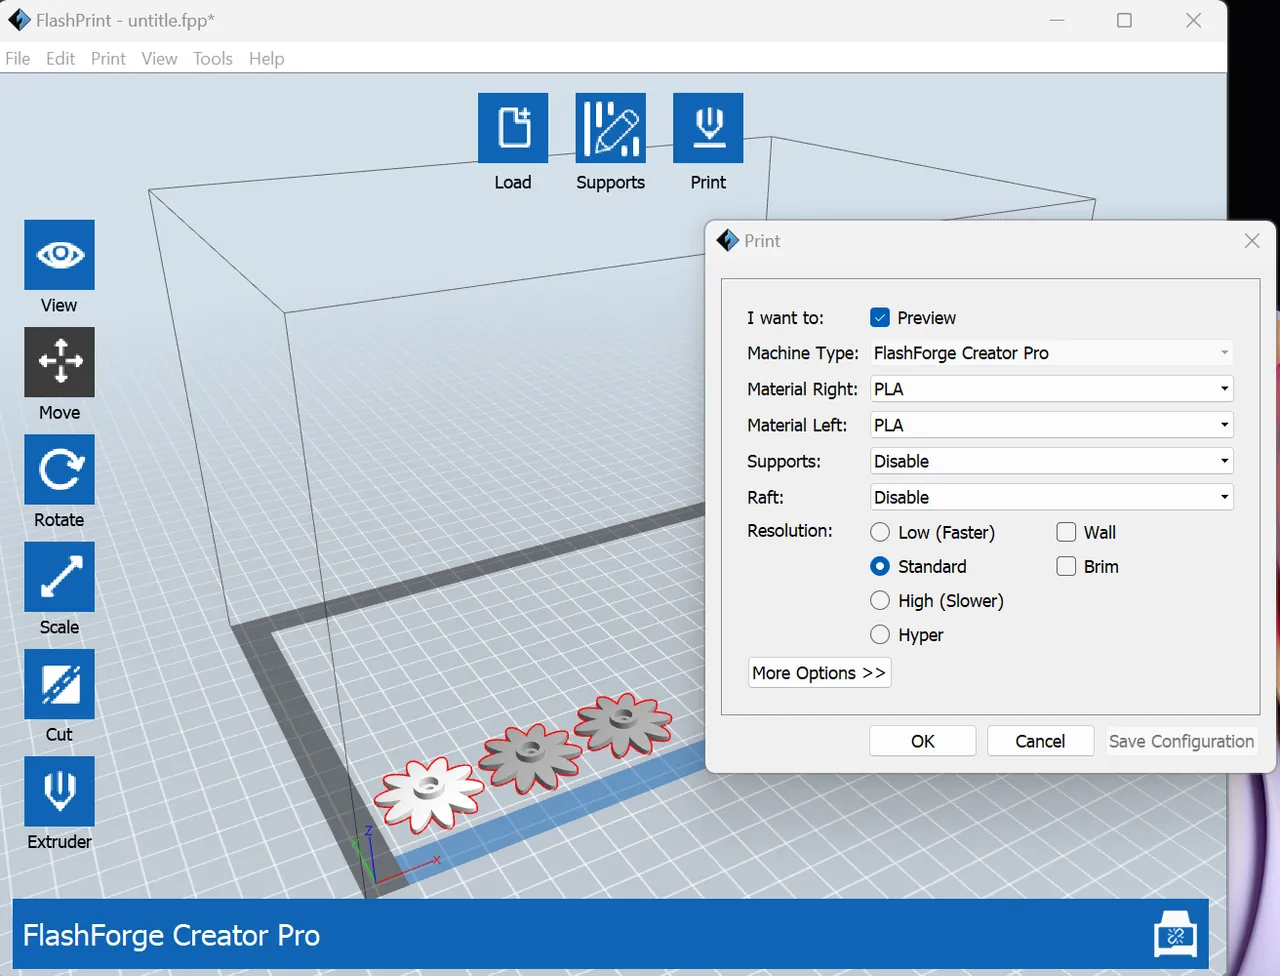
Task: Expand More Options >>
Action: coord(819,673)
